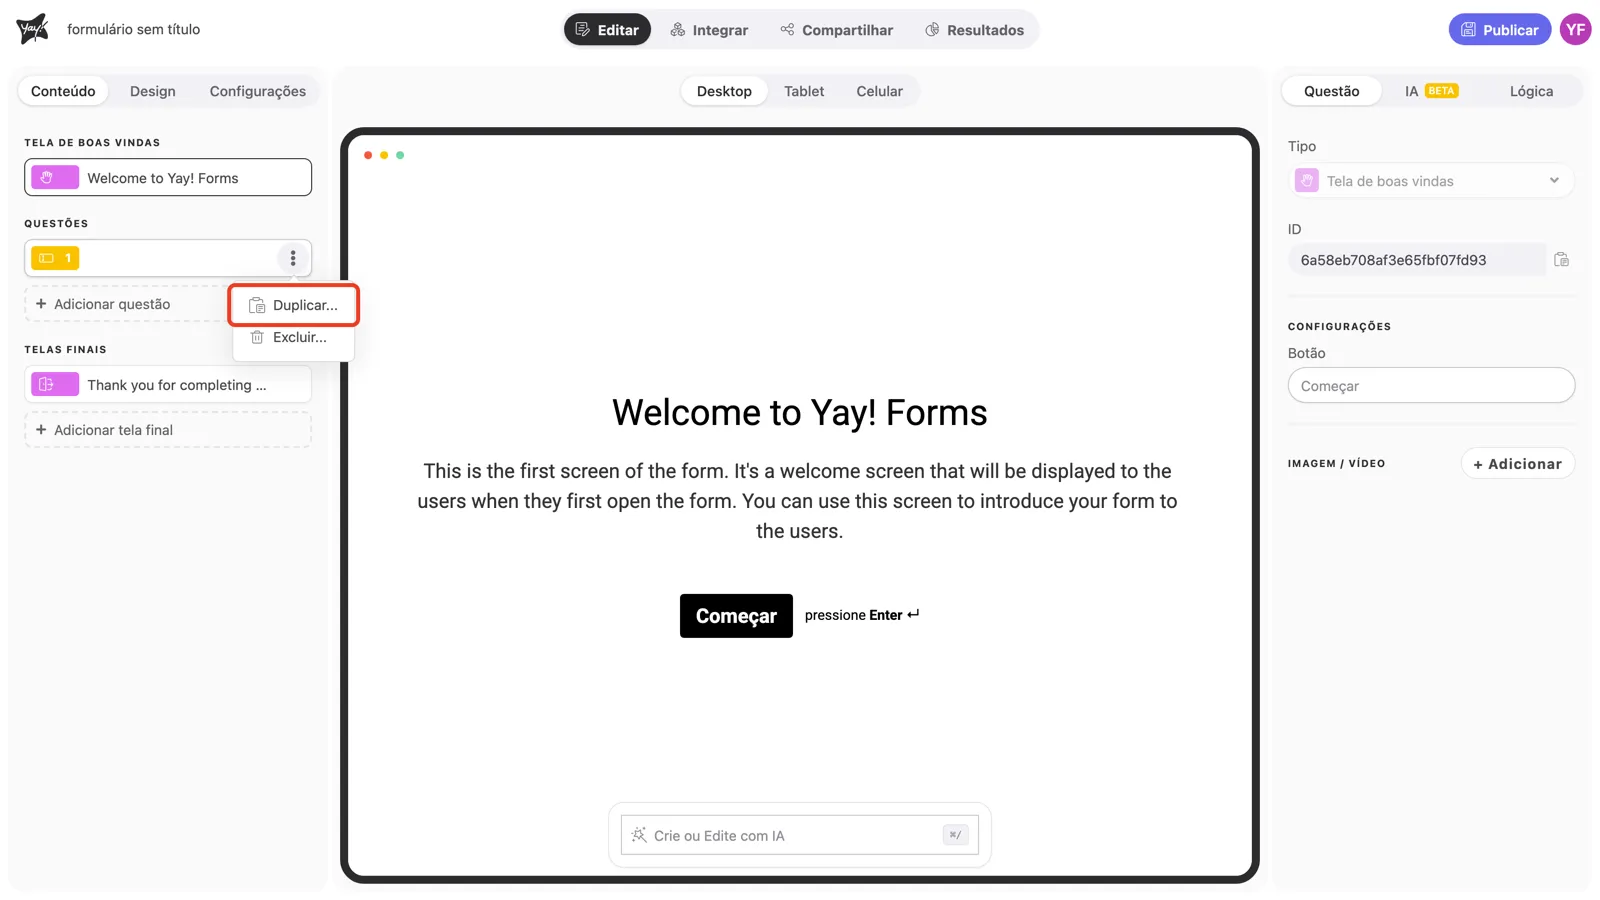
Task: Click the Crie ou Edite com IA field
Action: click(800, 835)
